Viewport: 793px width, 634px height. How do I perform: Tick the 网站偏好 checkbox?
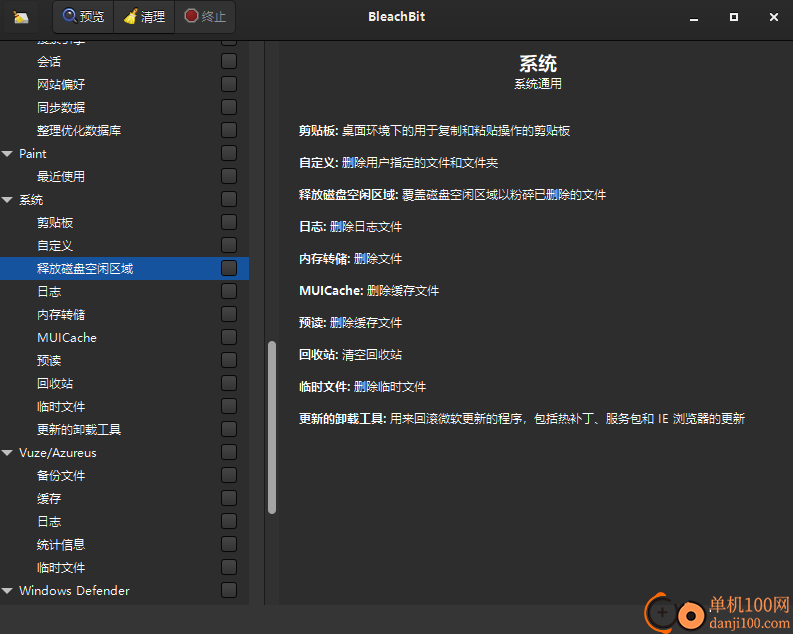(229, 84)
